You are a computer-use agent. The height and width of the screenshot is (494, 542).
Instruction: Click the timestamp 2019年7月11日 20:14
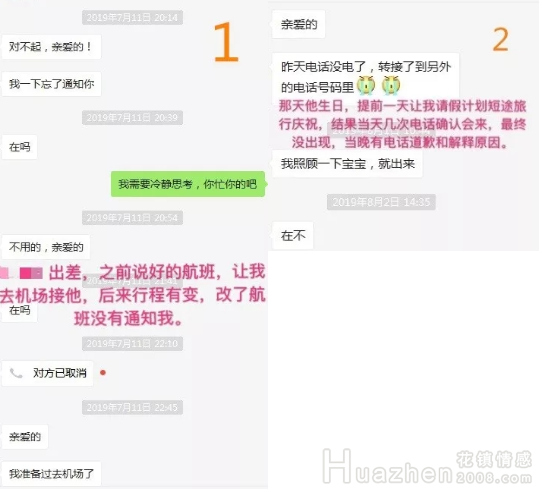(x=132, y=17)
